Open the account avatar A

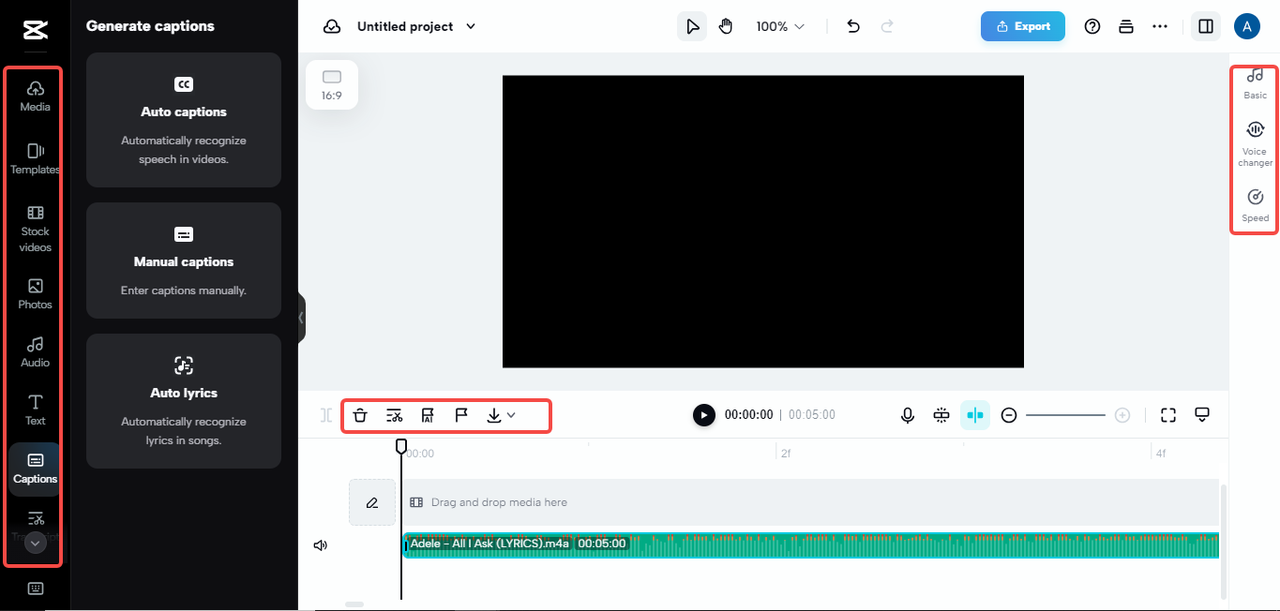pyautogui.click(x=1247, y=27)
